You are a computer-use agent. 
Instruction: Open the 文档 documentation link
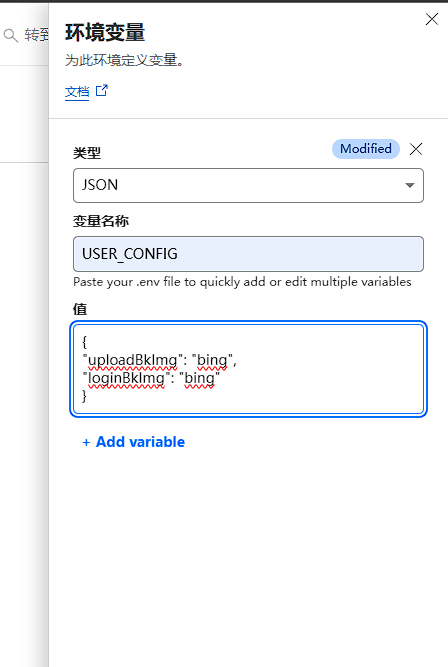click(77, 91)
